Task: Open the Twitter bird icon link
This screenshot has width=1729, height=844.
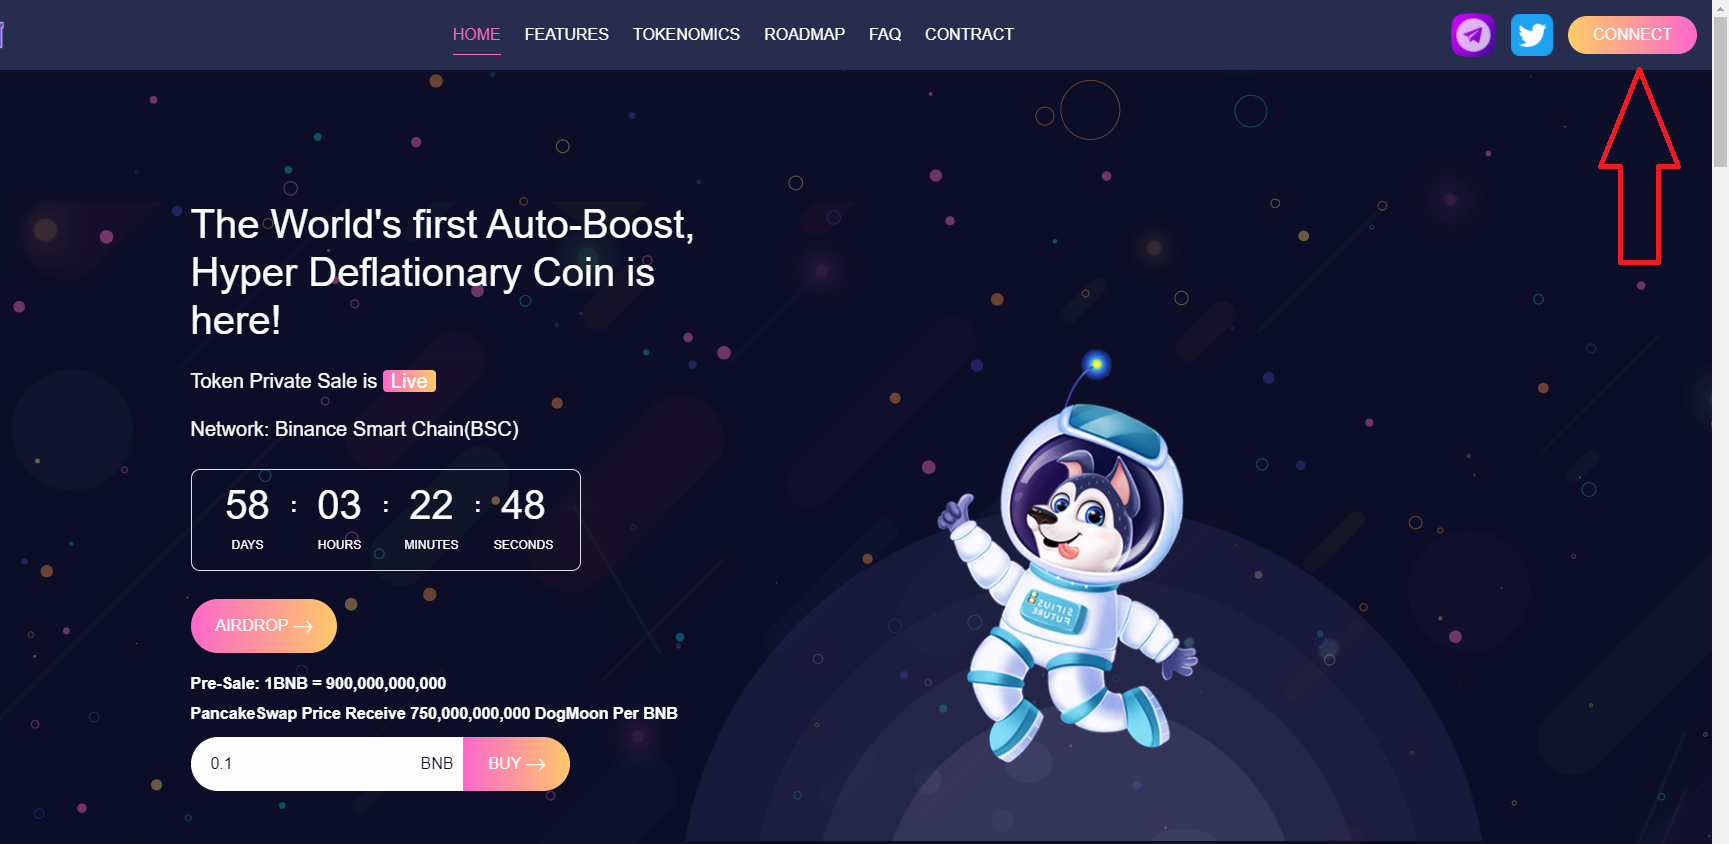Action: click(x=1531, y=35)
